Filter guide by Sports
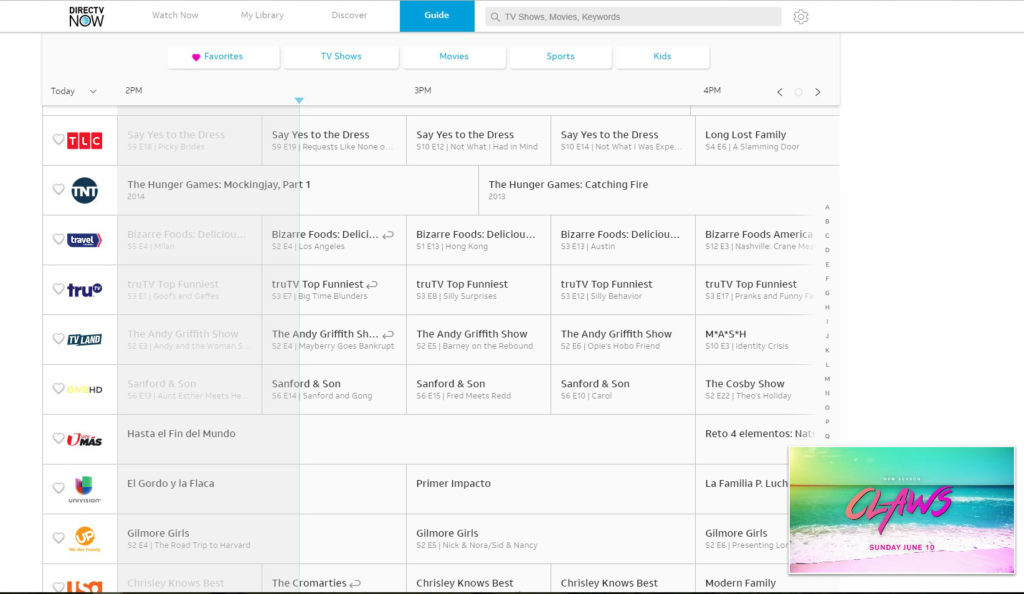The width and height of the screenshot is (1024, 594). [560, 57]
